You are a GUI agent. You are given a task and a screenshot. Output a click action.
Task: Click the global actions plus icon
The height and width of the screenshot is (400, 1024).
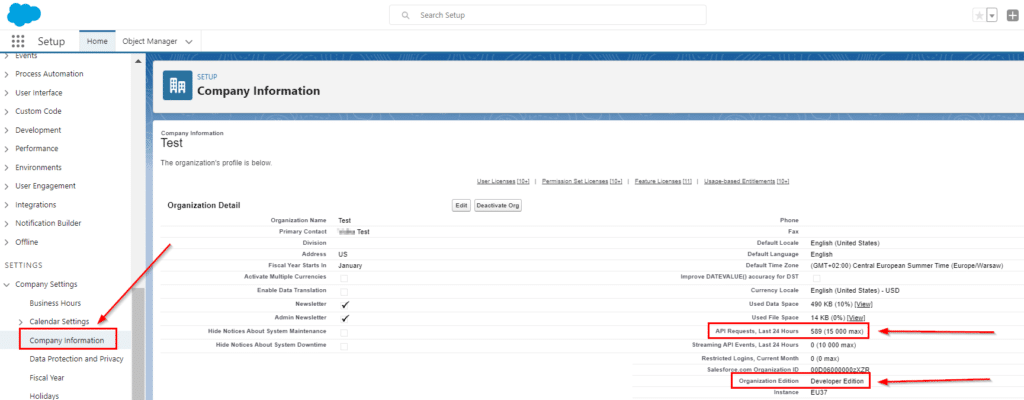tap(1013, 15)
